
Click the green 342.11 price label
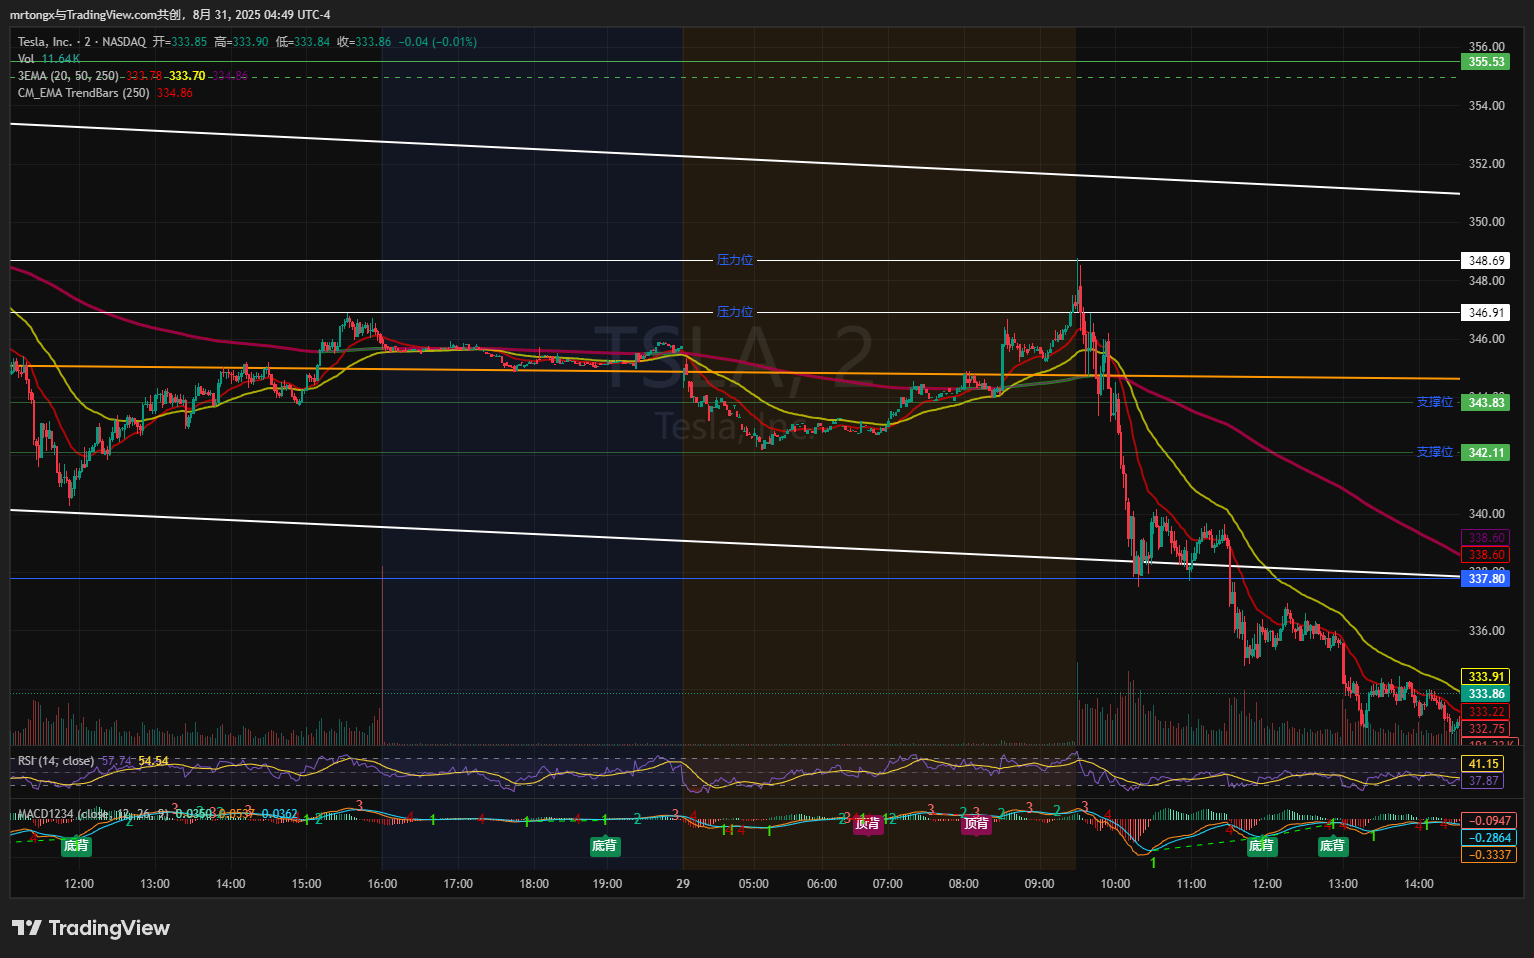pyautogui.click(x=1486, y=453)
